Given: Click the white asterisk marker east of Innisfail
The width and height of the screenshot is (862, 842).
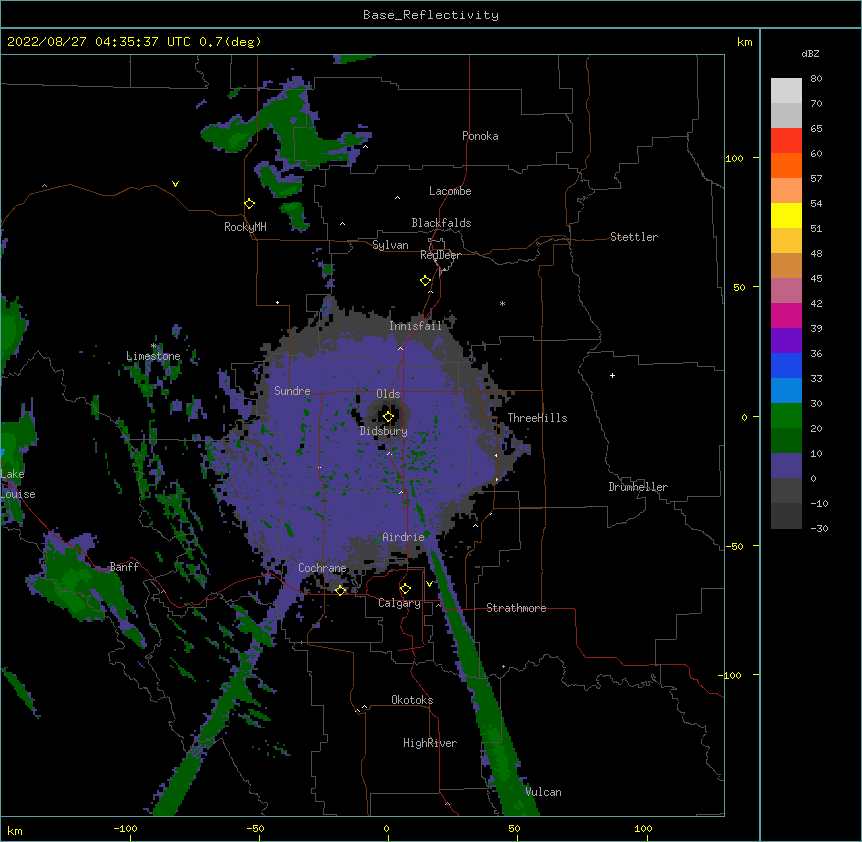Looking at the screenshot, I should click(502, 304).
